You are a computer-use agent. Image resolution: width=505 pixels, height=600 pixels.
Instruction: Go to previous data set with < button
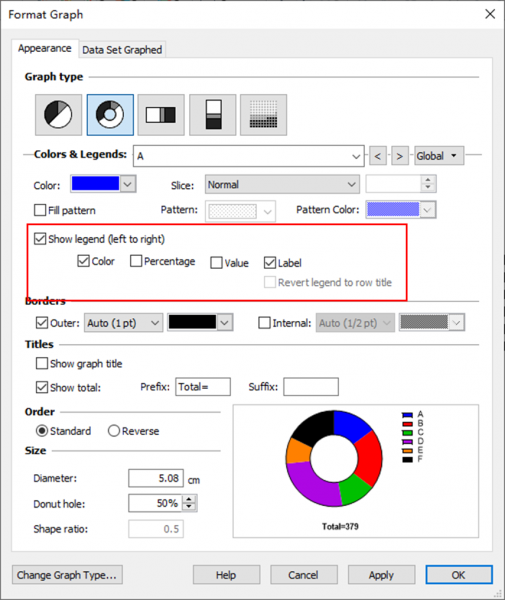378,156
